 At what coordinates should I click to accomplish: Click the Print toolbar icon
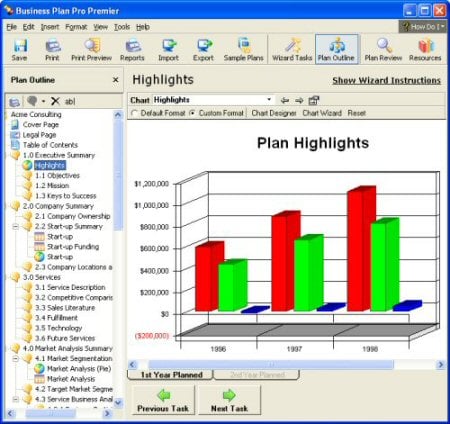click(52, 50)
